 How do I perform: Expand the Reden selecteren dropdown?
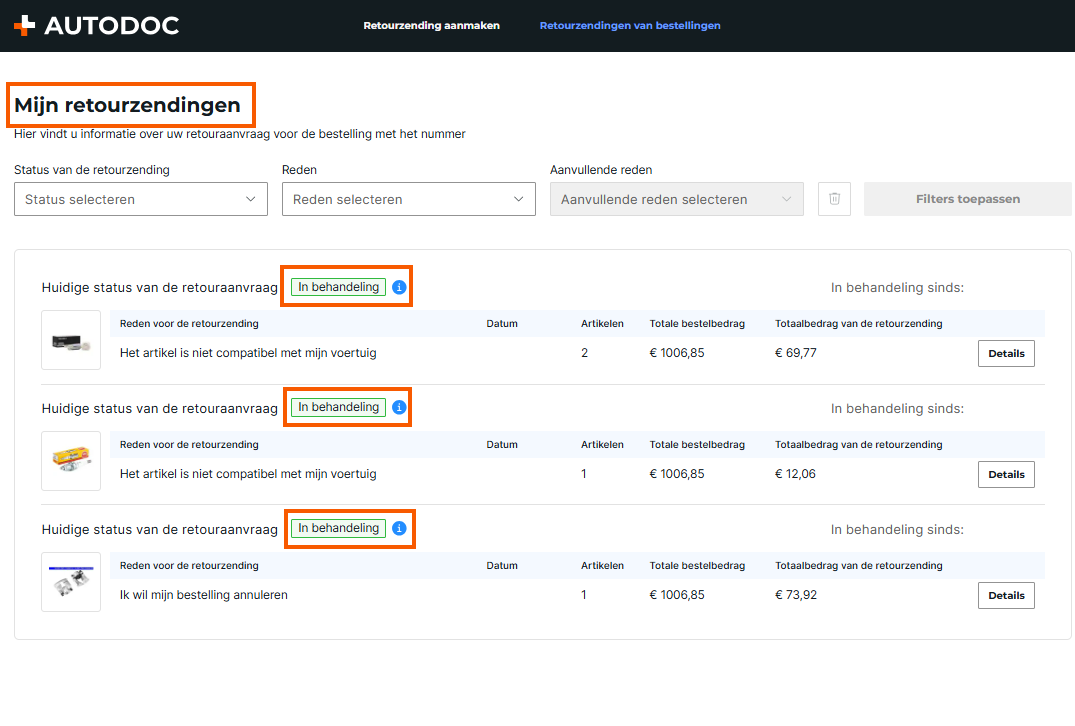point(409,199)
